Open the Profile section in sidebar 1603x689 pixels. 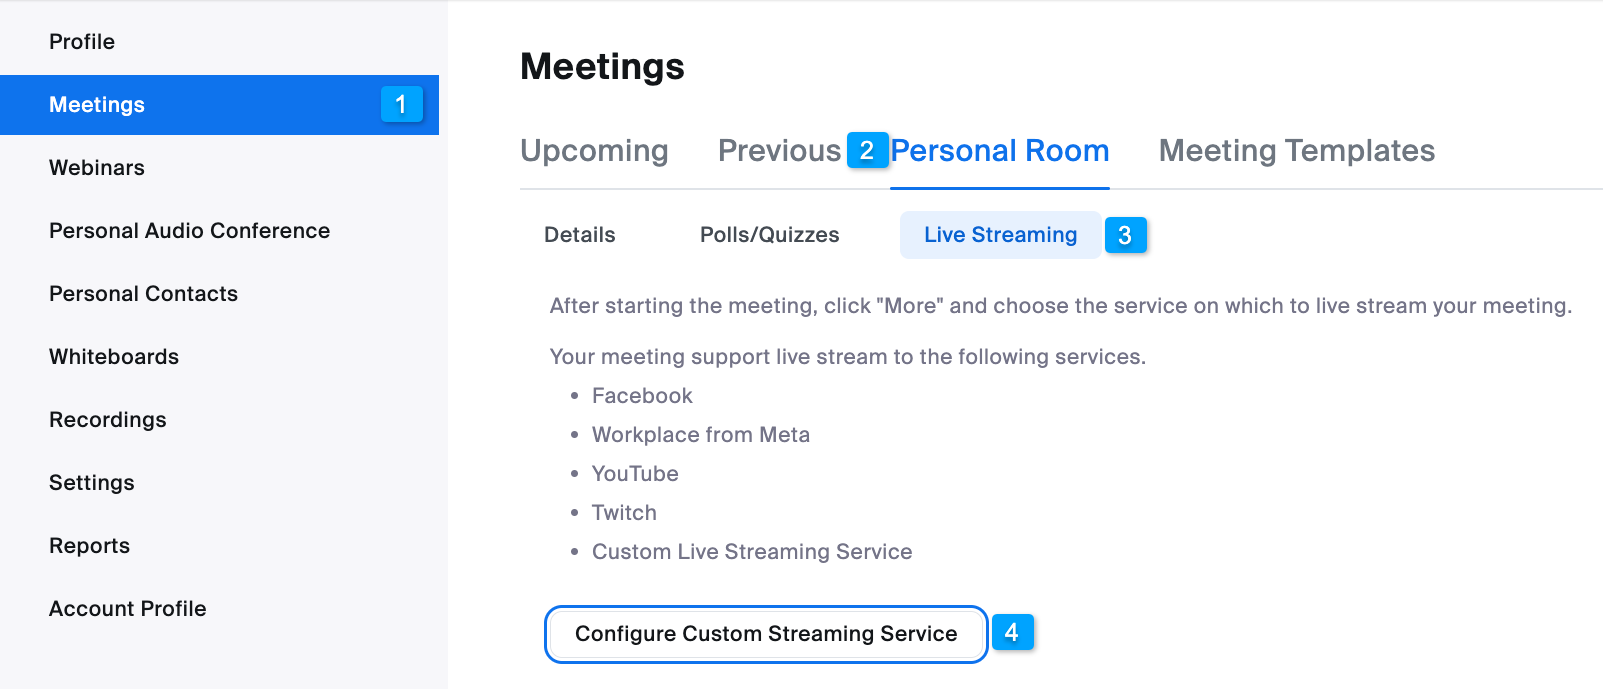coord(82,41)
